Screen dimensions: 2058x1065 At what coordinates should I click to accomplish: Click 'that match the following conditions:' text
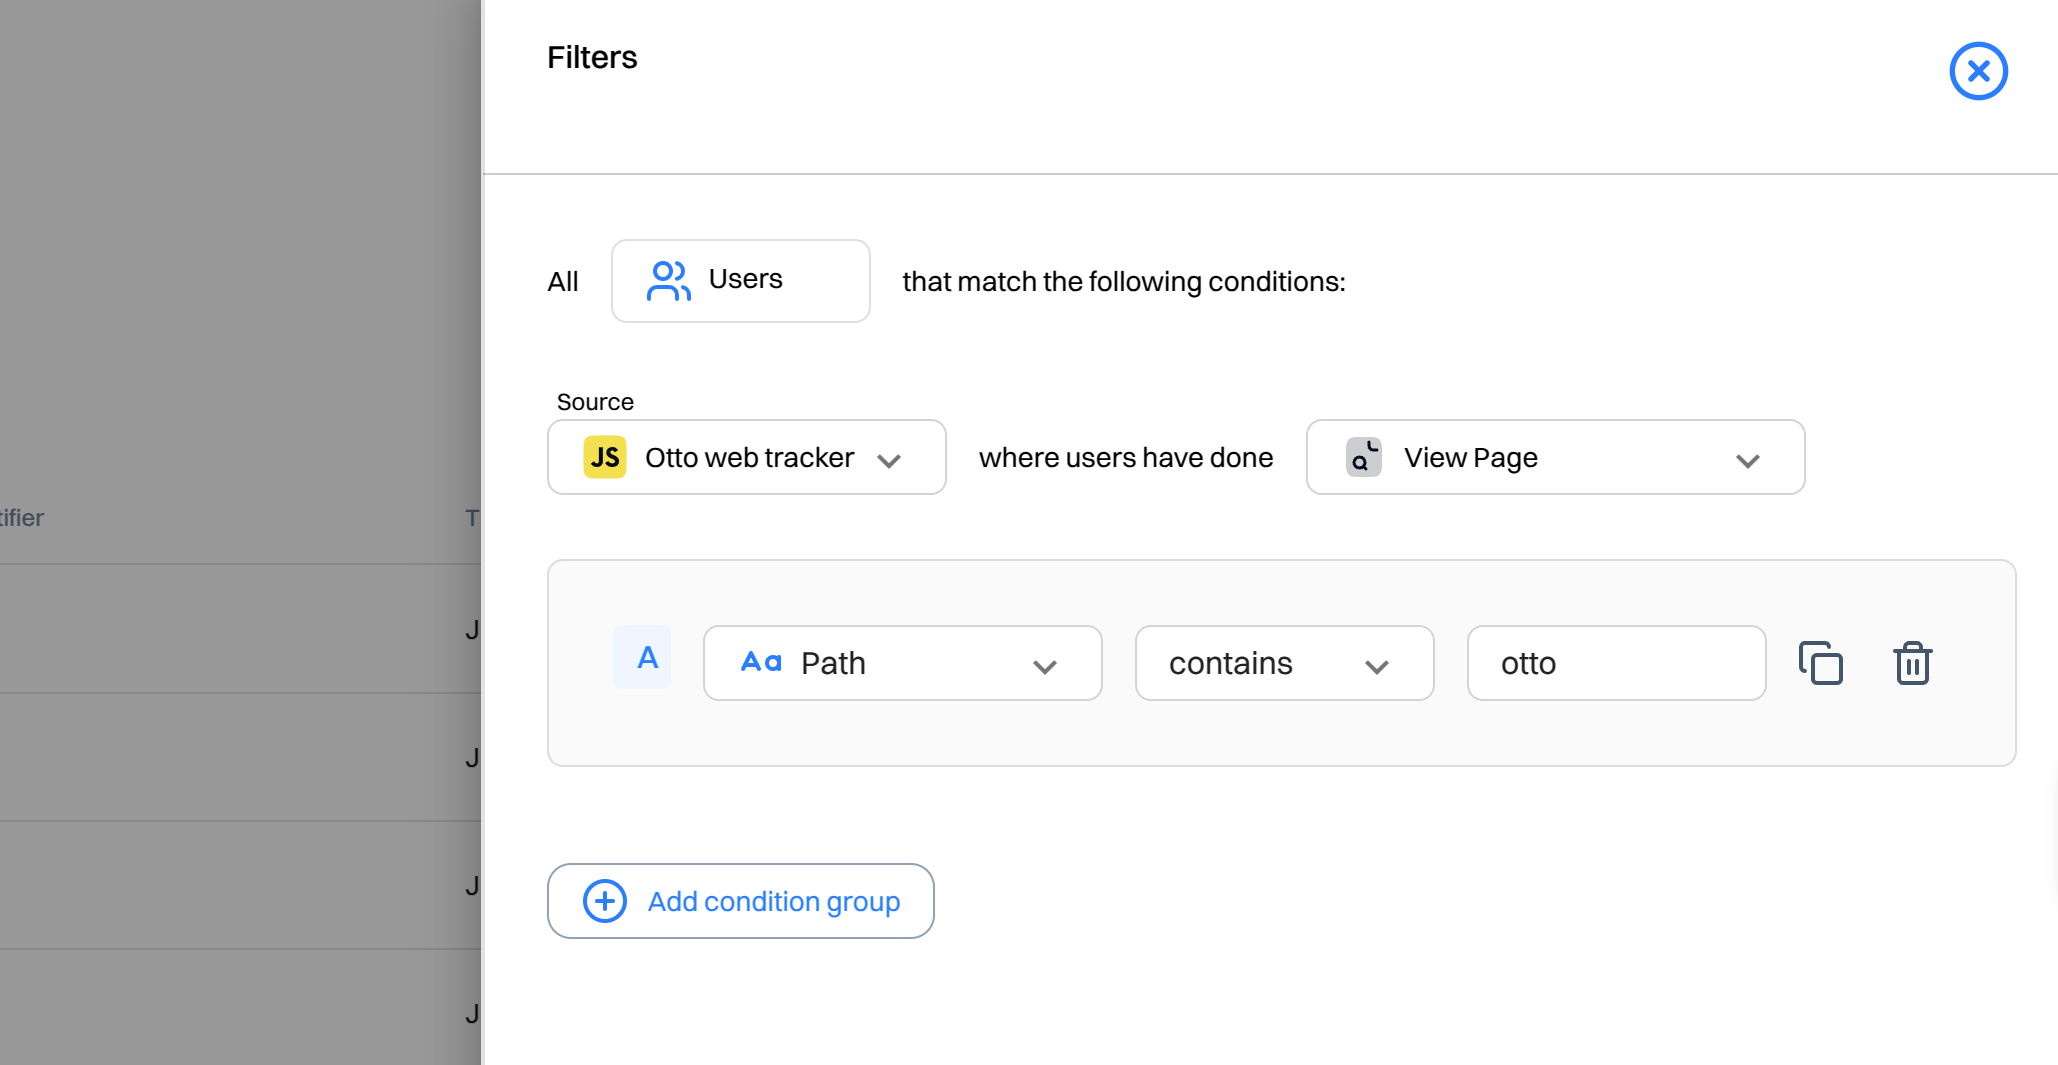click(x=1124, y=282)
